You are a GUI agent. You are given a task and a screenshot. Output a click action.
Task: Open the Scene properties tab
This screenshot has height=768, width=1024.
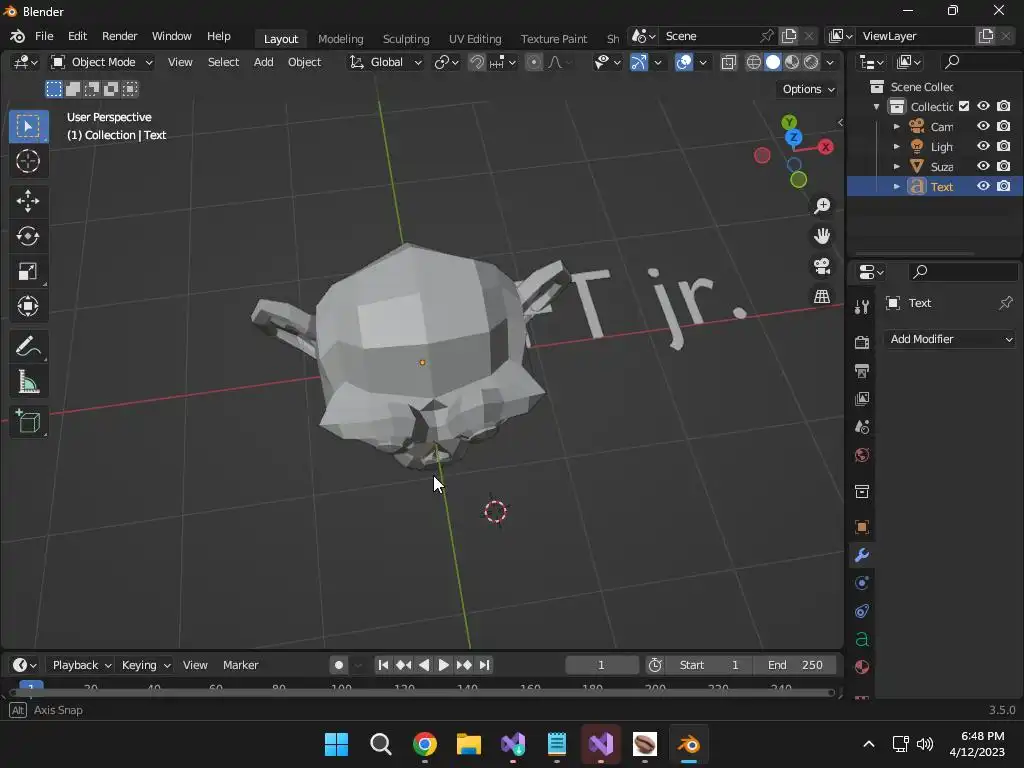[x=861, y=427]
